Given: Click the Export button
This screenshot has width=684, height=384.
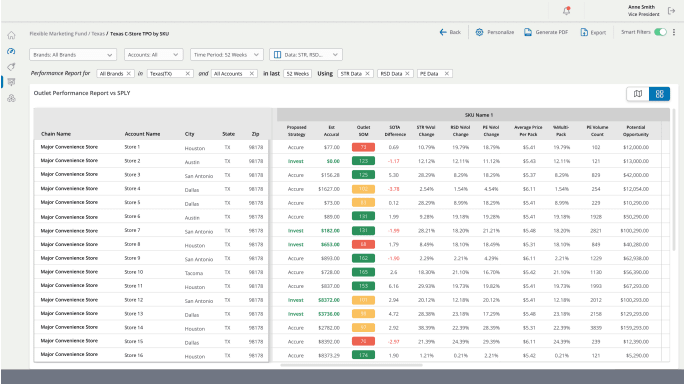Looking at the screenshot, I should pos(593,32).
